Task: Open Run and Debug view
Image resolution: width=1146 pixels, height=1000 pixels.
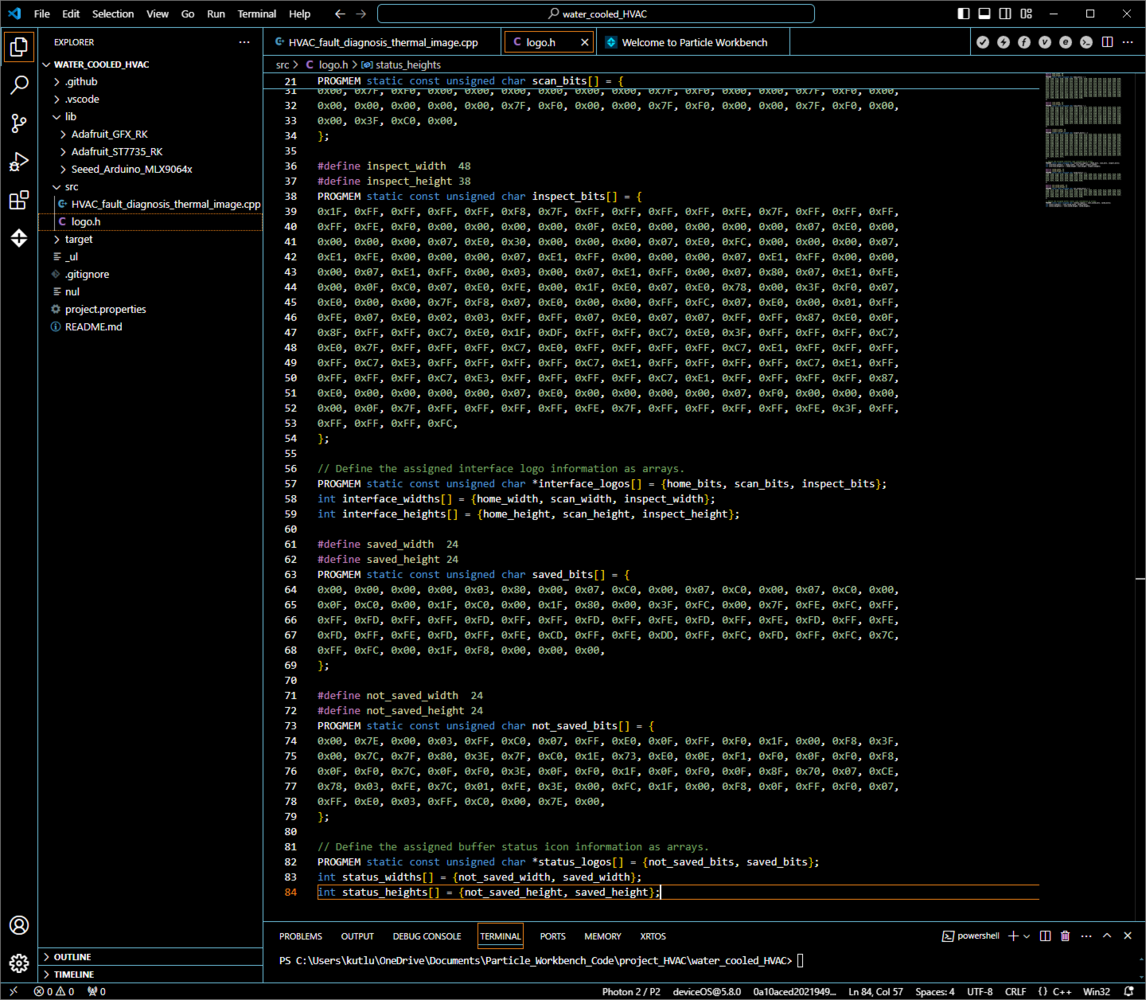Action: point(19,162)
